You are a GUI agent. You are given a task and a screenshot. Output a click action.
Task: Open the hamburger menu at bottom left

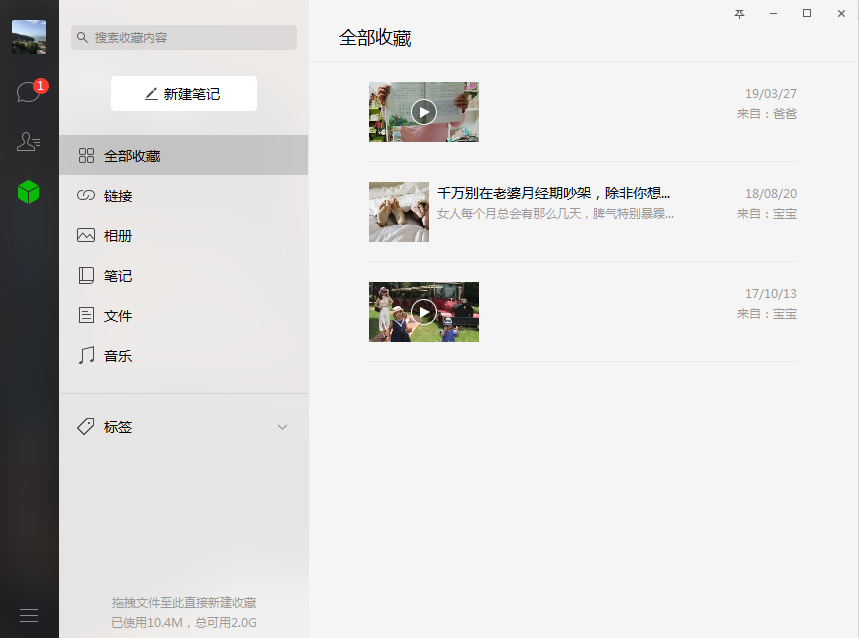[28, 615]
